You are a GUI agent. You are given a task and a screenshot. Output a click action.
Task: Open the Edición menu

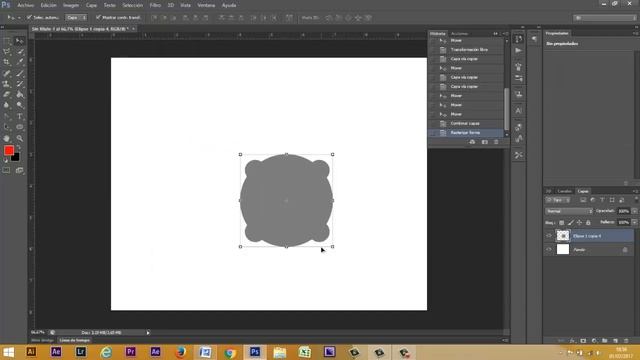point(48,5)
